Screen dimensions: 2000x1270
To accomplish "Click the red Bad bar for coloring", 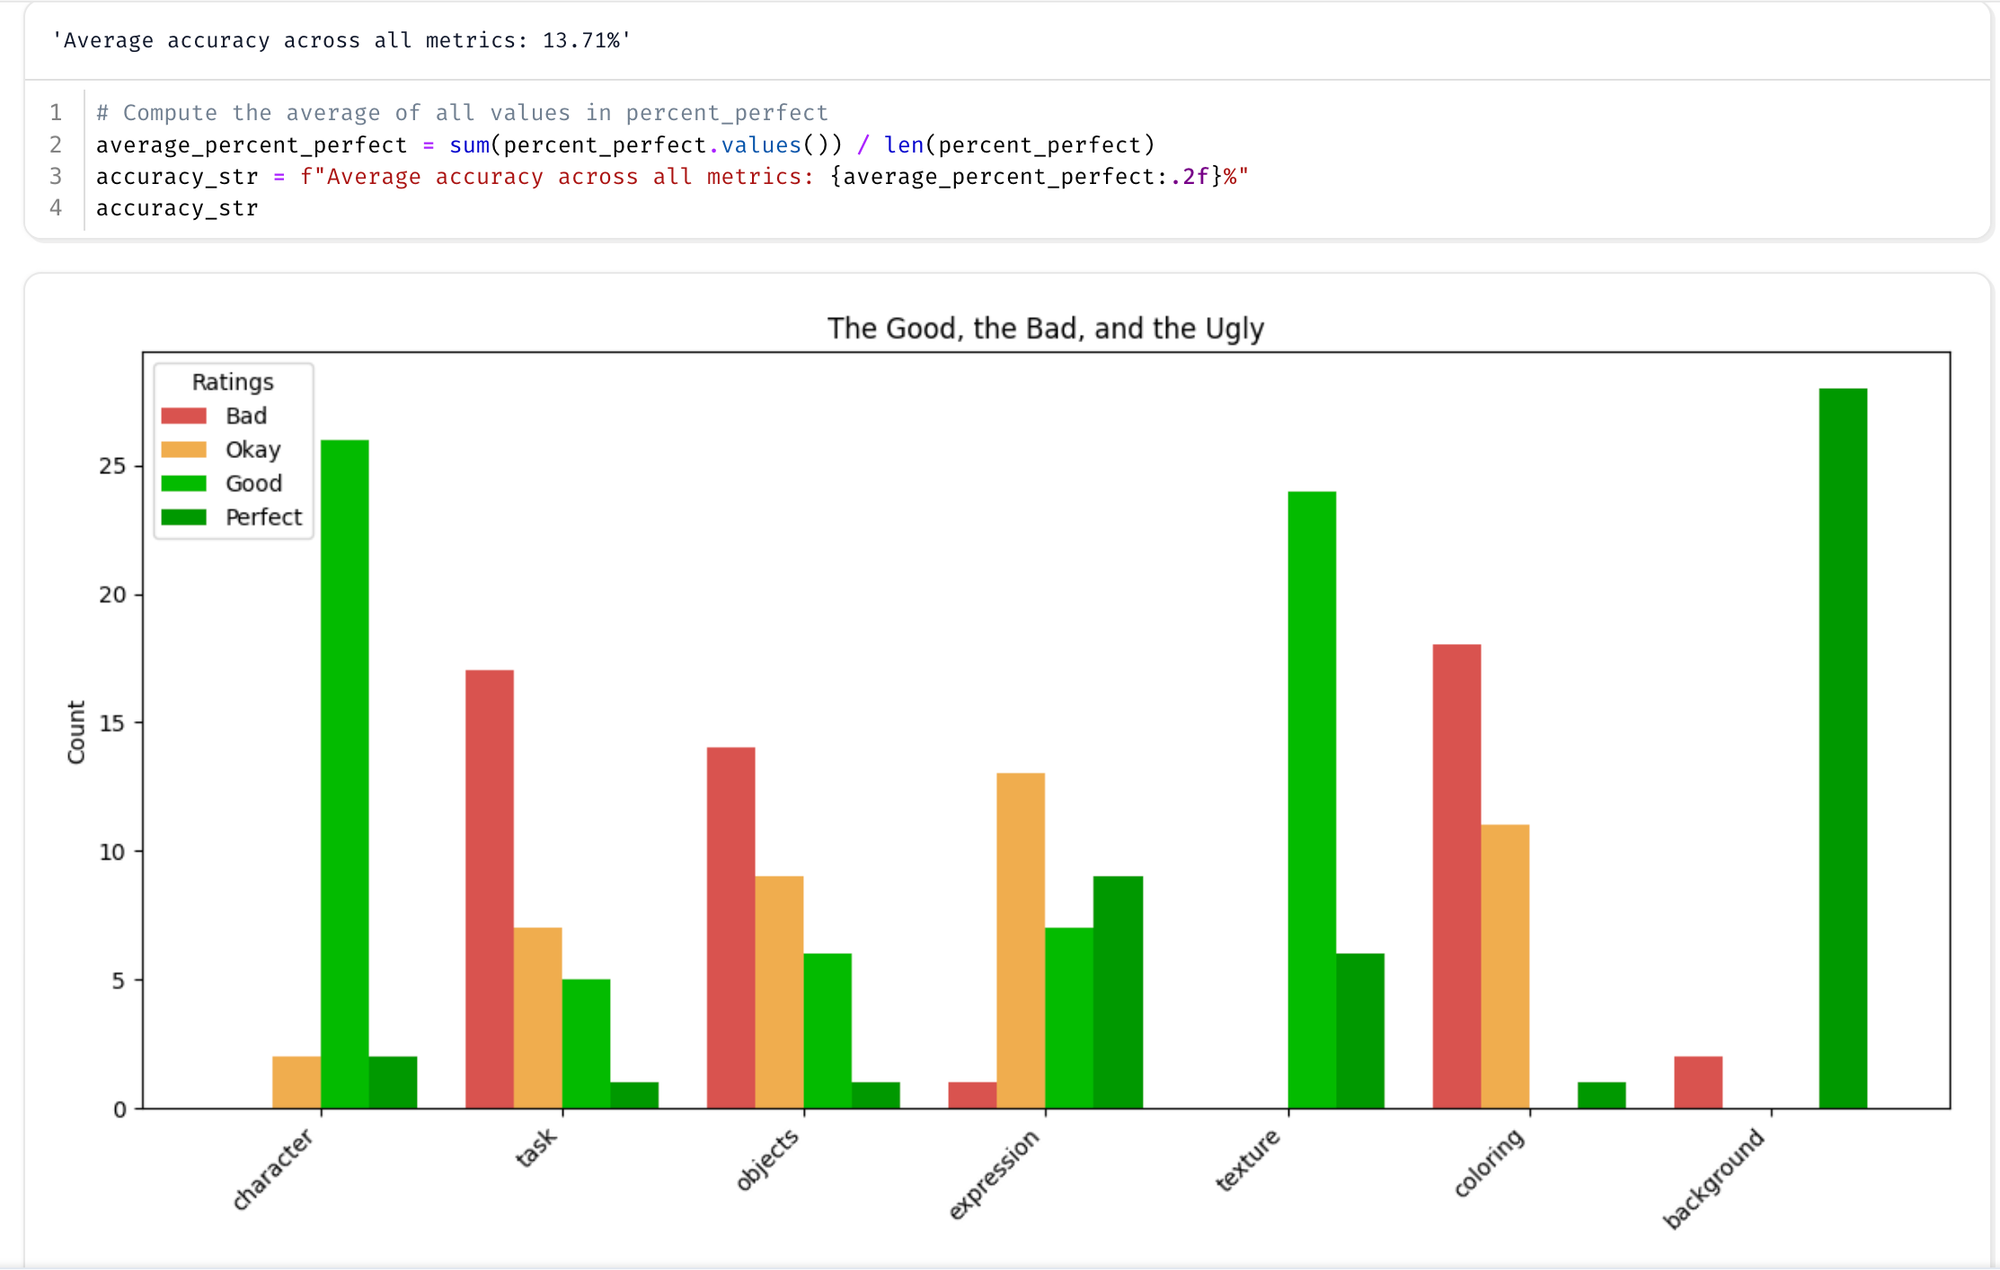I will [x=1456, y=876].
